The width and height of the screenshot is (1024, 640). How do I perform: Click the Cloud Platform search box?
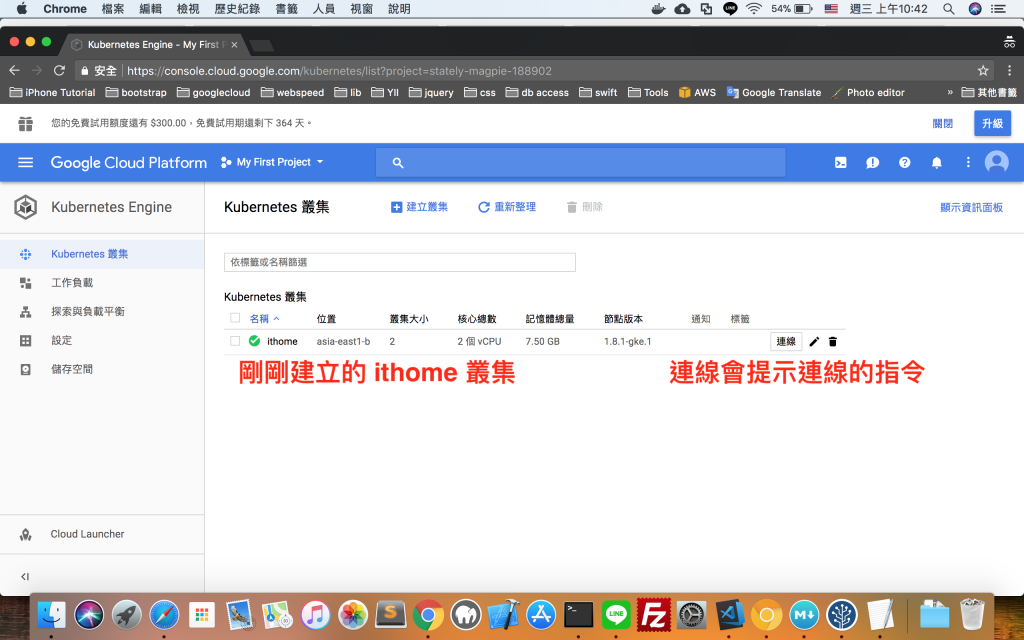coord(581,163)
